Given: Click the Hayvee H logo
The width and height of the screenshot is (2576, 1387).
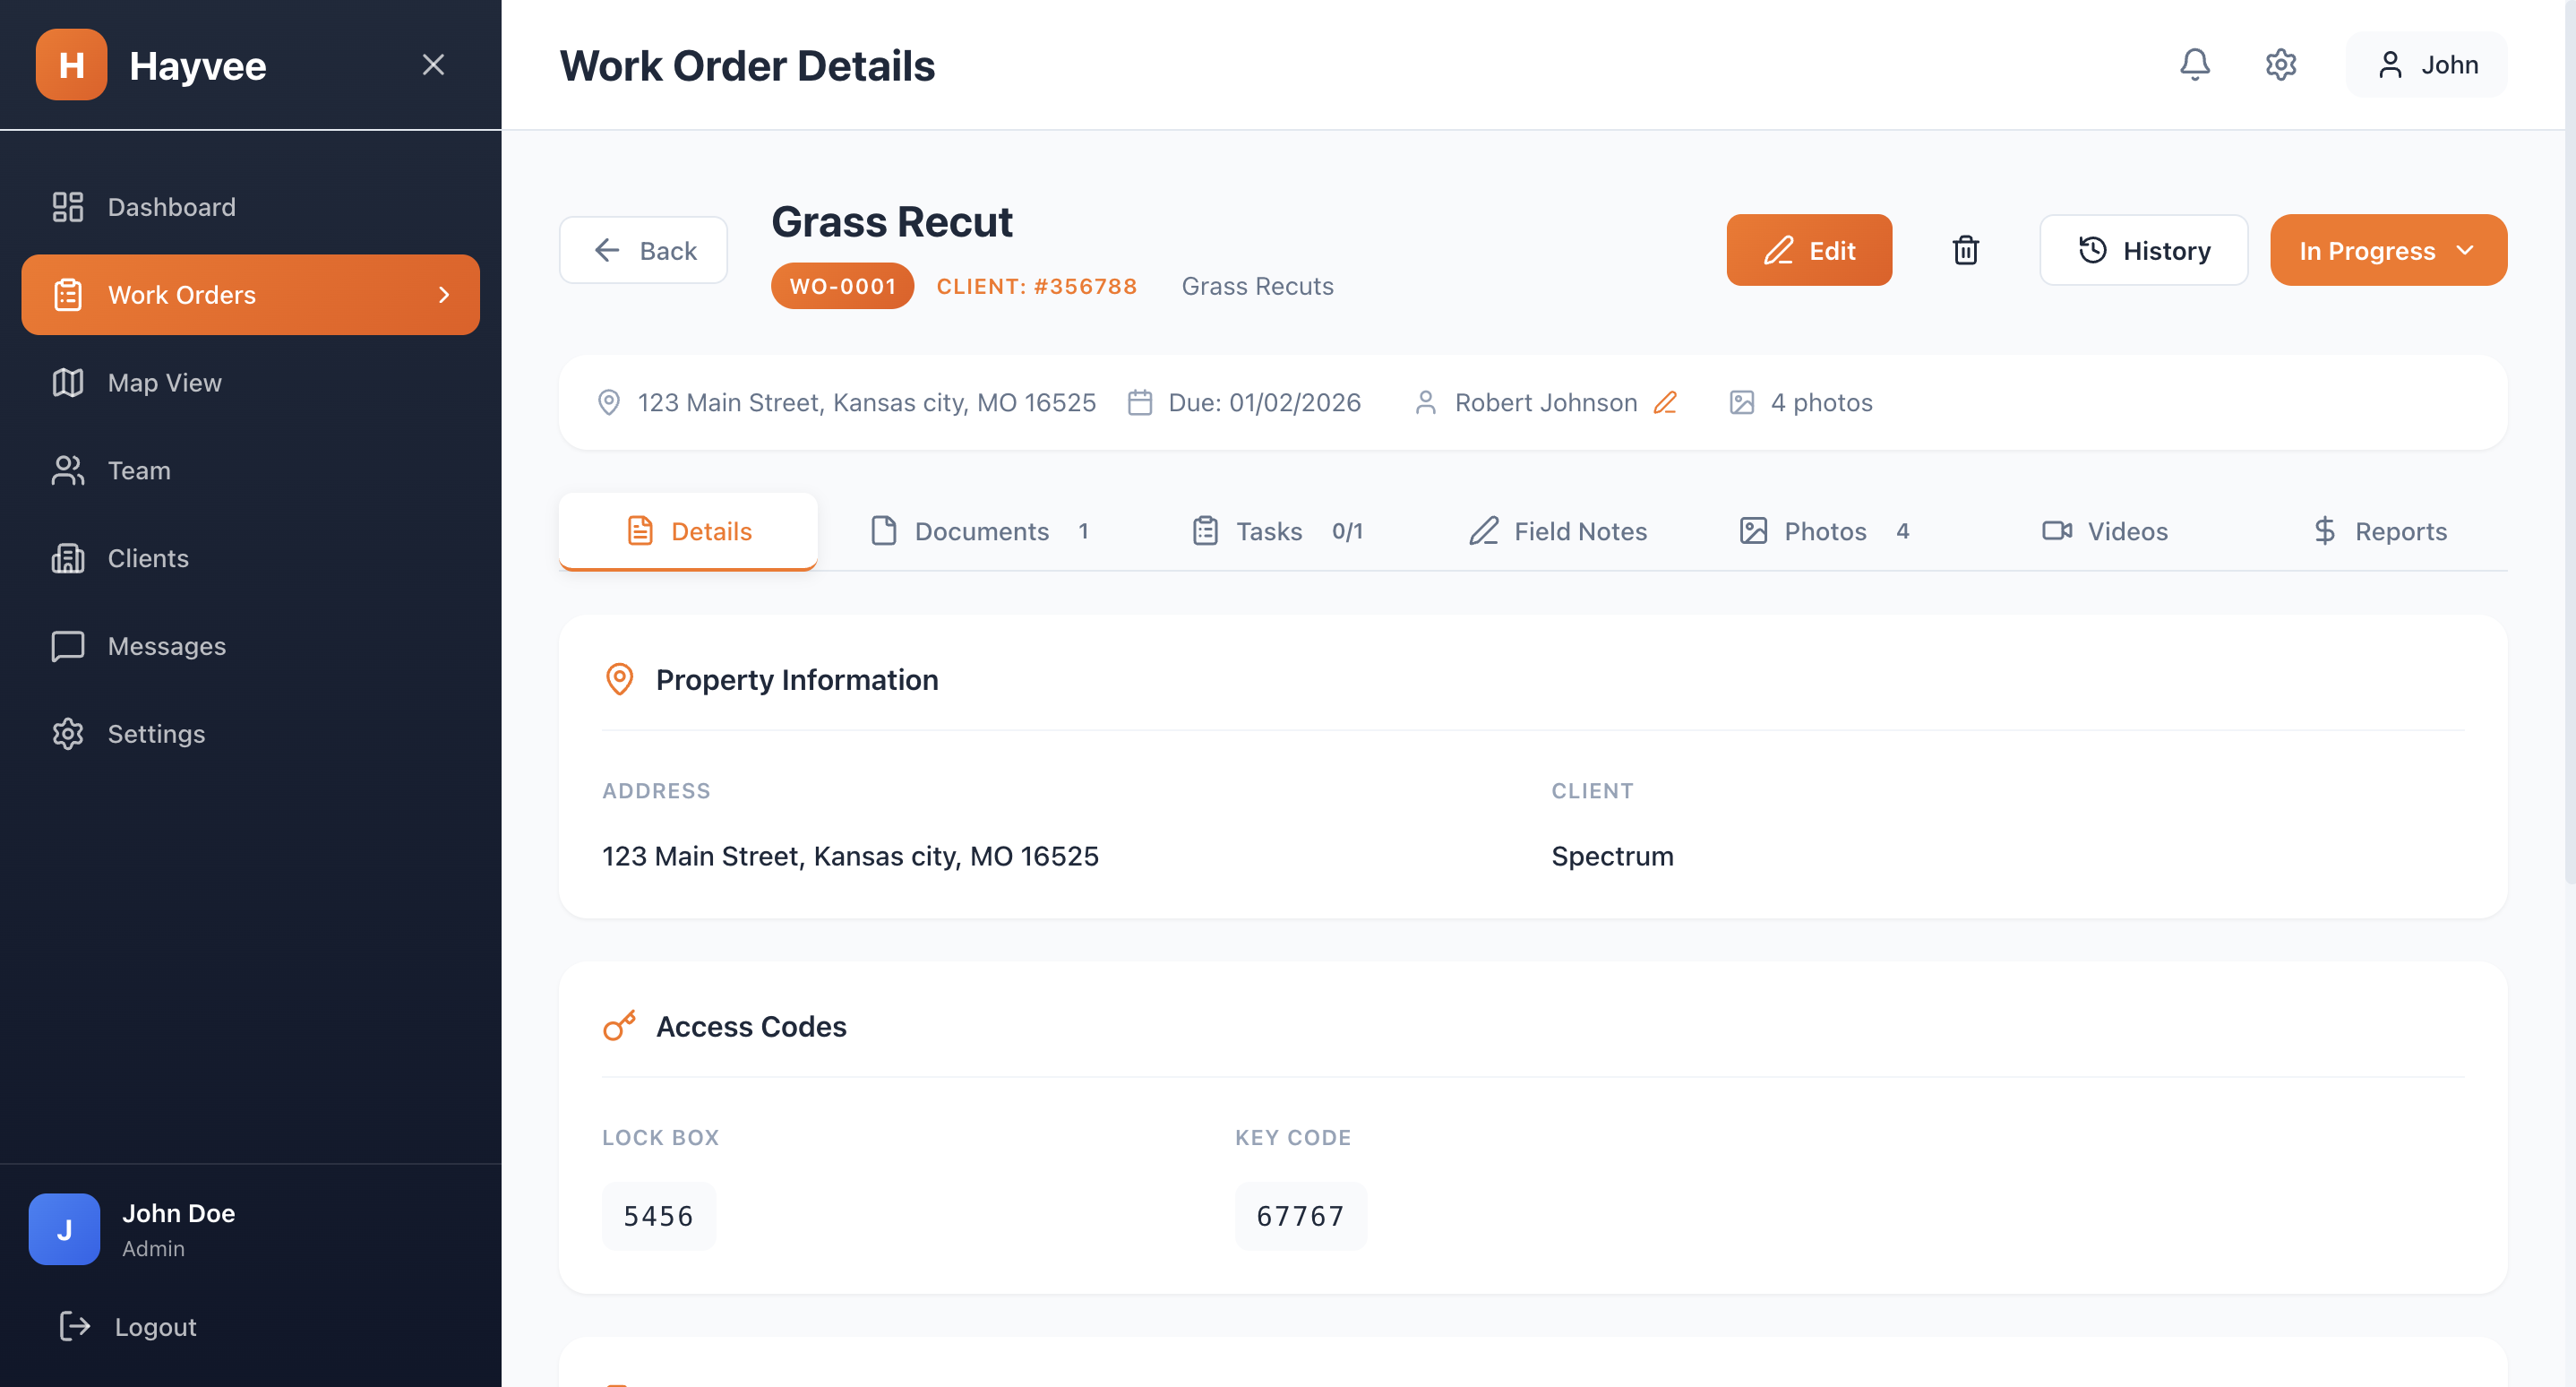Looking at the screenshot, I should [x=71, y=65].
